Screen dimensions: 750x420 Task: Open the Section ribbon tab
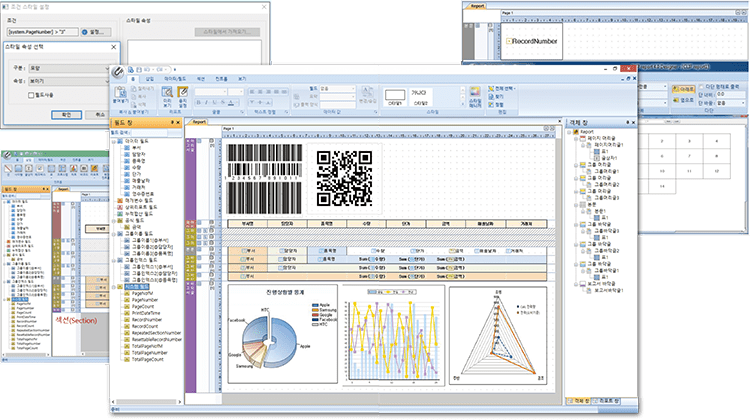click(201, 79)
